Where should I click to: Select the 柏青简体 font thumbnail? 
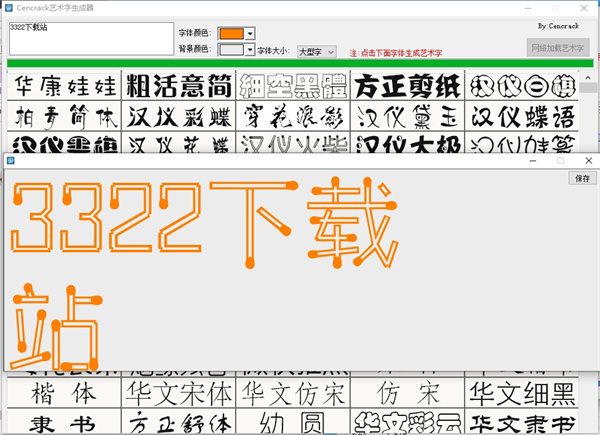click(64, 116)
